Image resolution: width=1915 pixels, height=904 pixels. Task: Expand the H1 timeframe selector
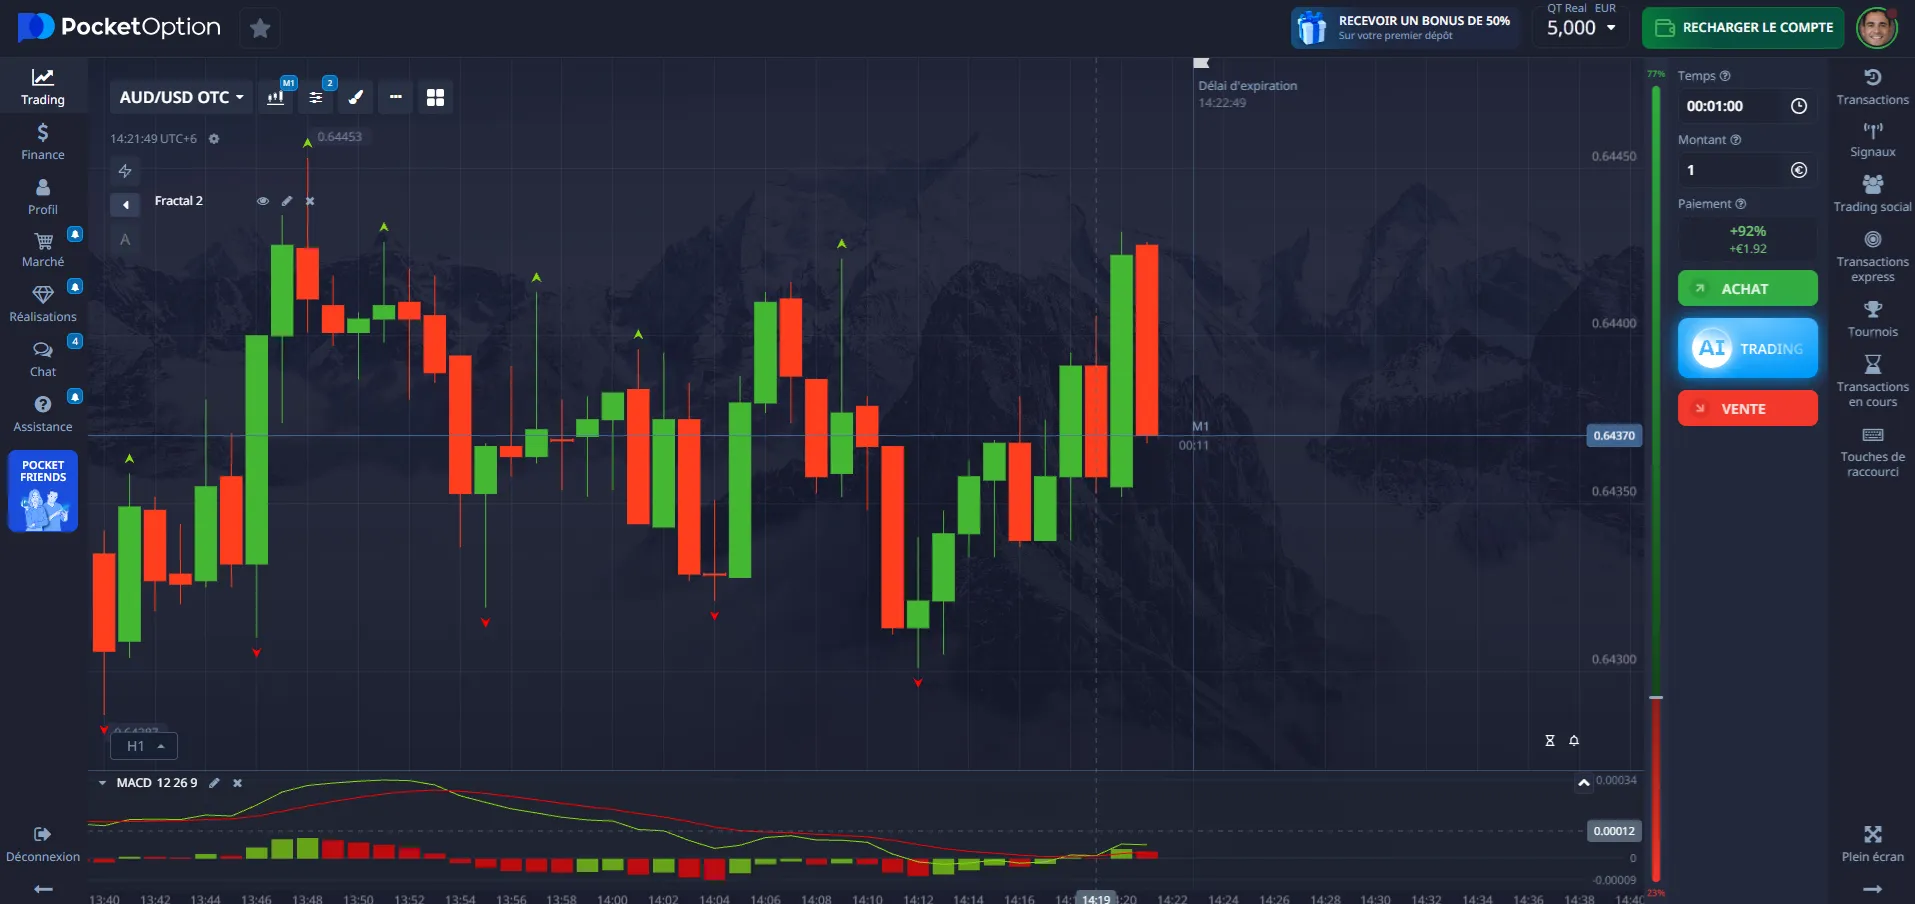[x=144, y=746]
